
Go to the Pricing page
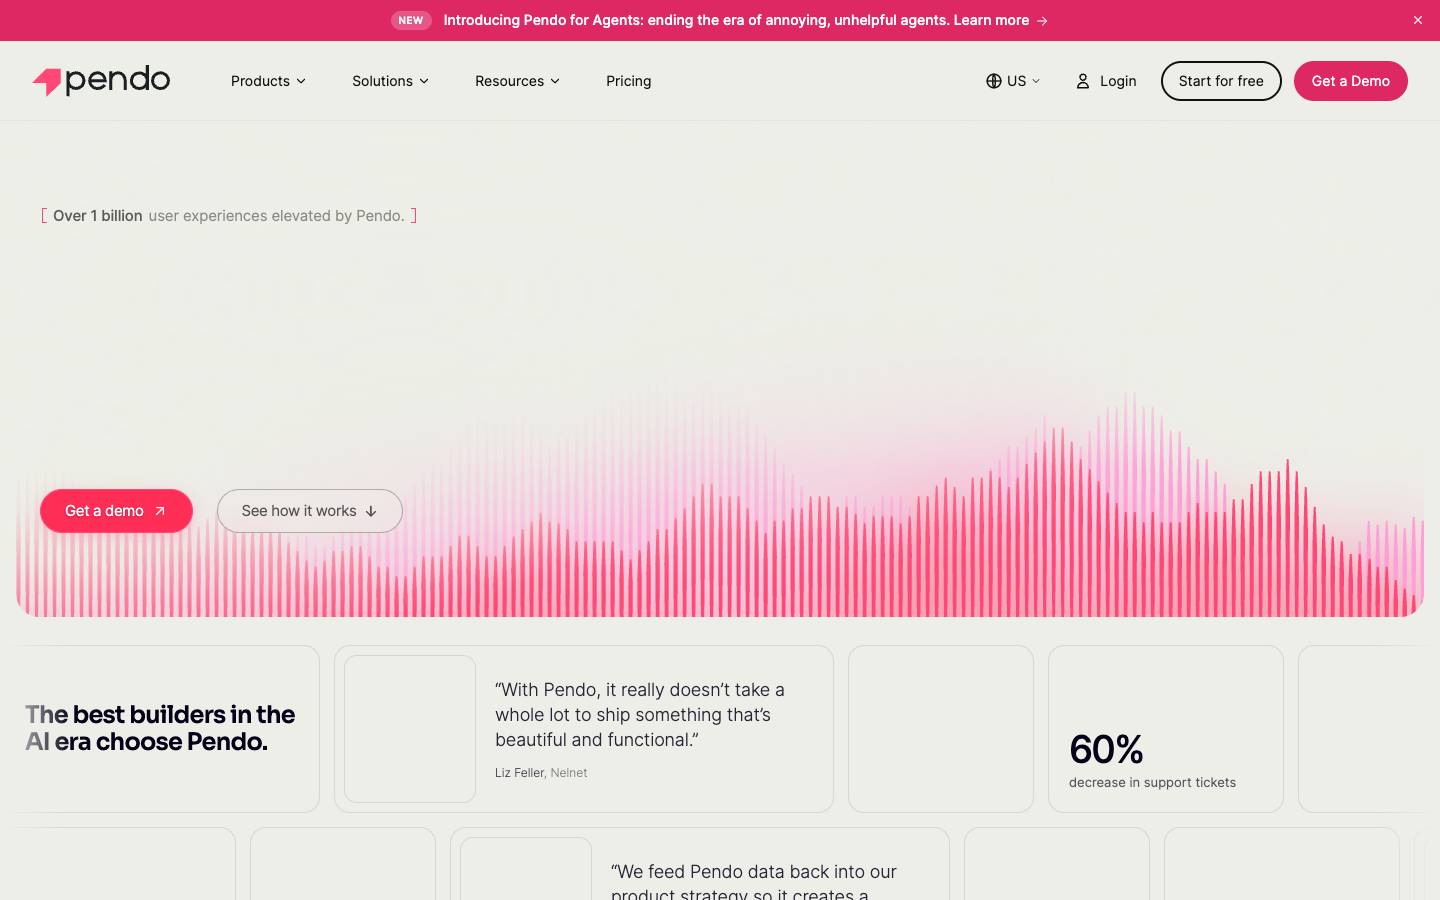(x=628, y=81)
